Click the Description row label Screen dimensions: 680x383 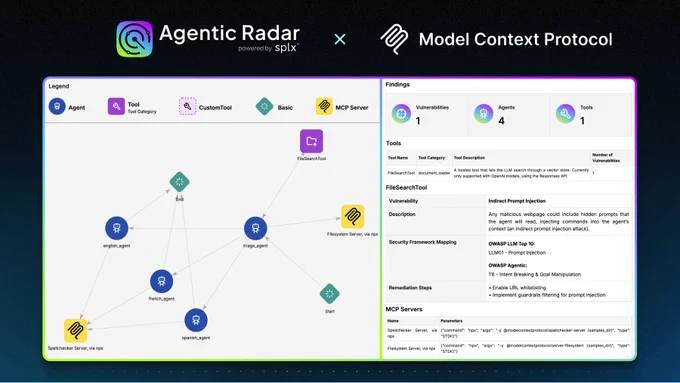click(402, 214)
